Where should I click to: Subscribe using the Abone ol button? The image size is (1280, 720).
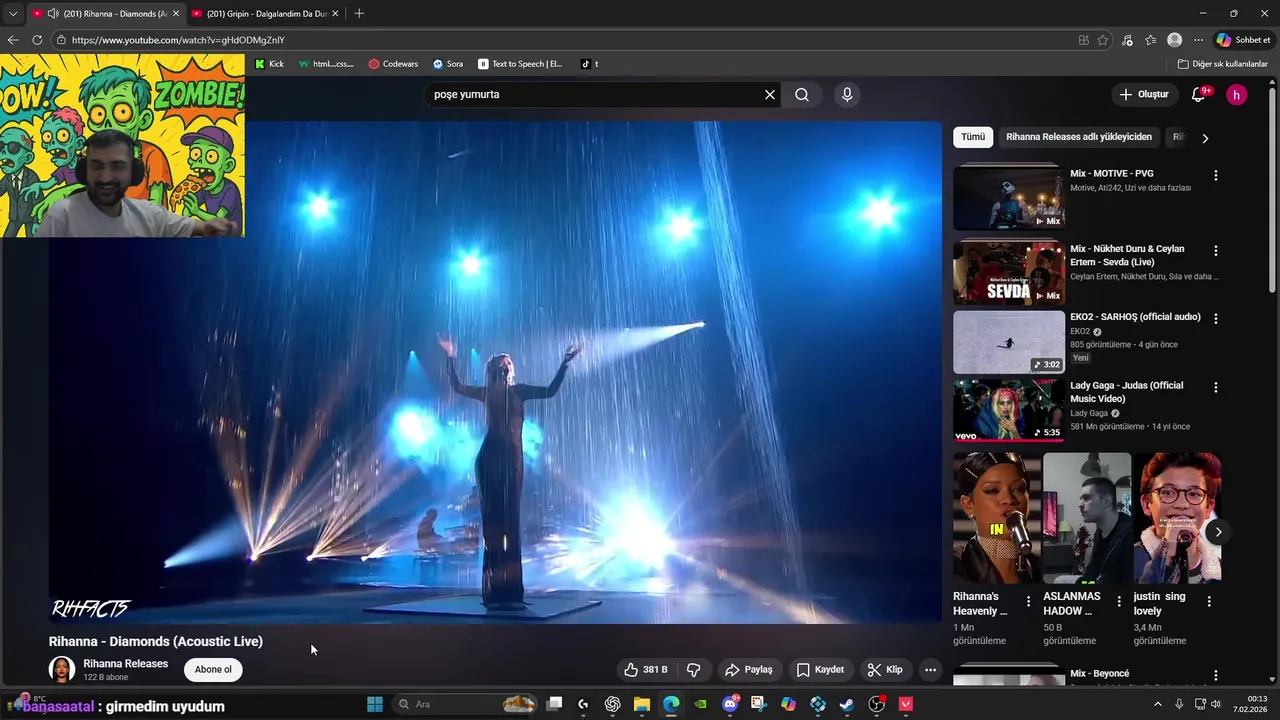(213, 670)
